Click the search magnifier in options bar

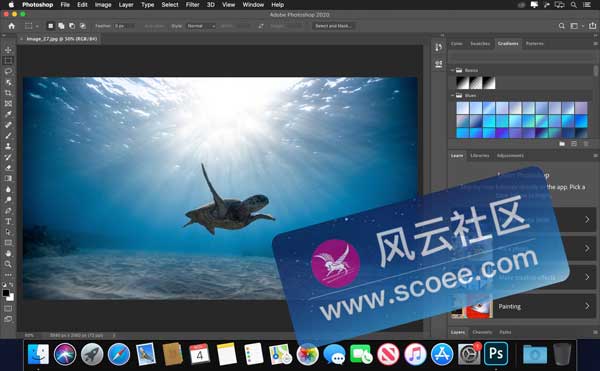(561, 26)
